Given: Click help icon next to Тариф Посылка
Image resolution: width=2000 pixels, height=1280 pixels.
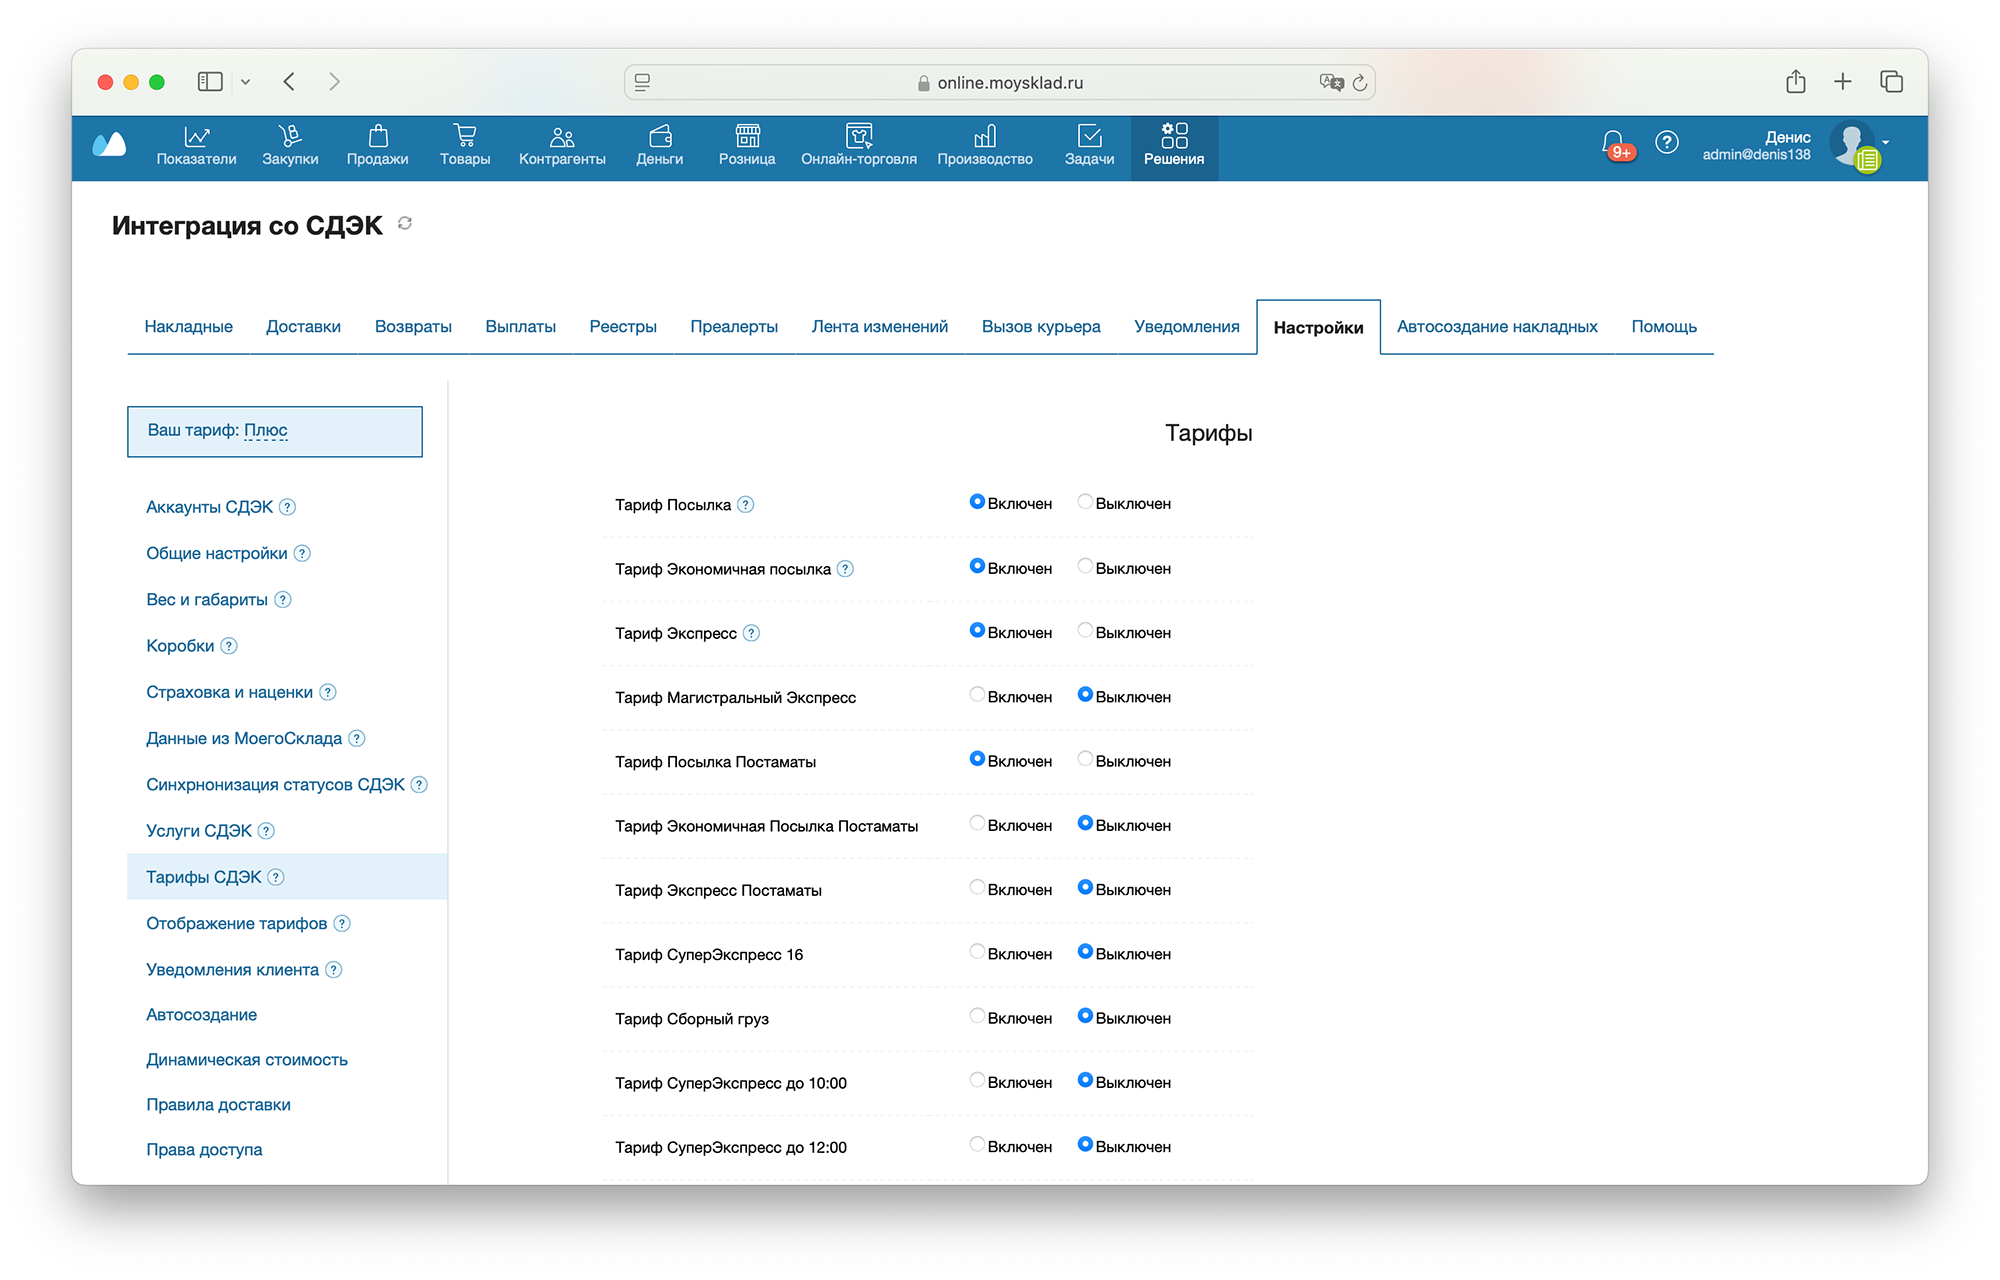Looking at the screenshot, I should tap(746, 505).
